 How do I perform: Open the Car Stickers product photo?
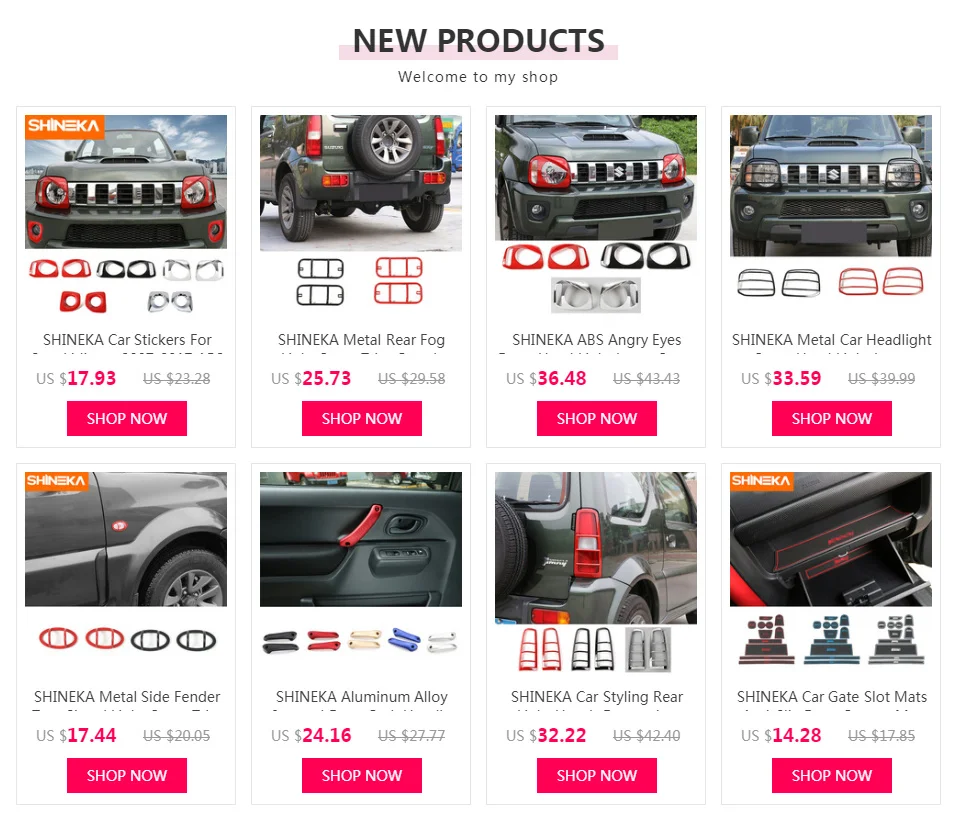(126, 216)
